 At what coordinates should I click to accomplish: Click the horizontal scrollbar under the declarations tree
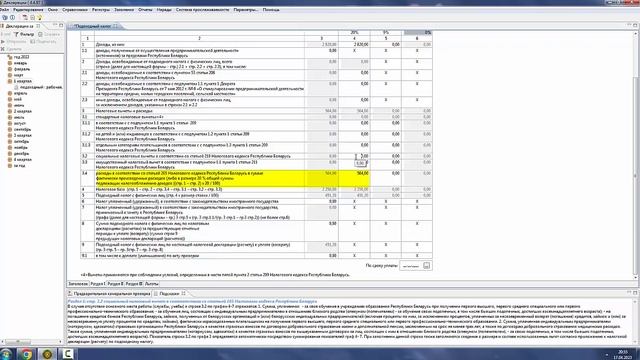click(31, 342)
